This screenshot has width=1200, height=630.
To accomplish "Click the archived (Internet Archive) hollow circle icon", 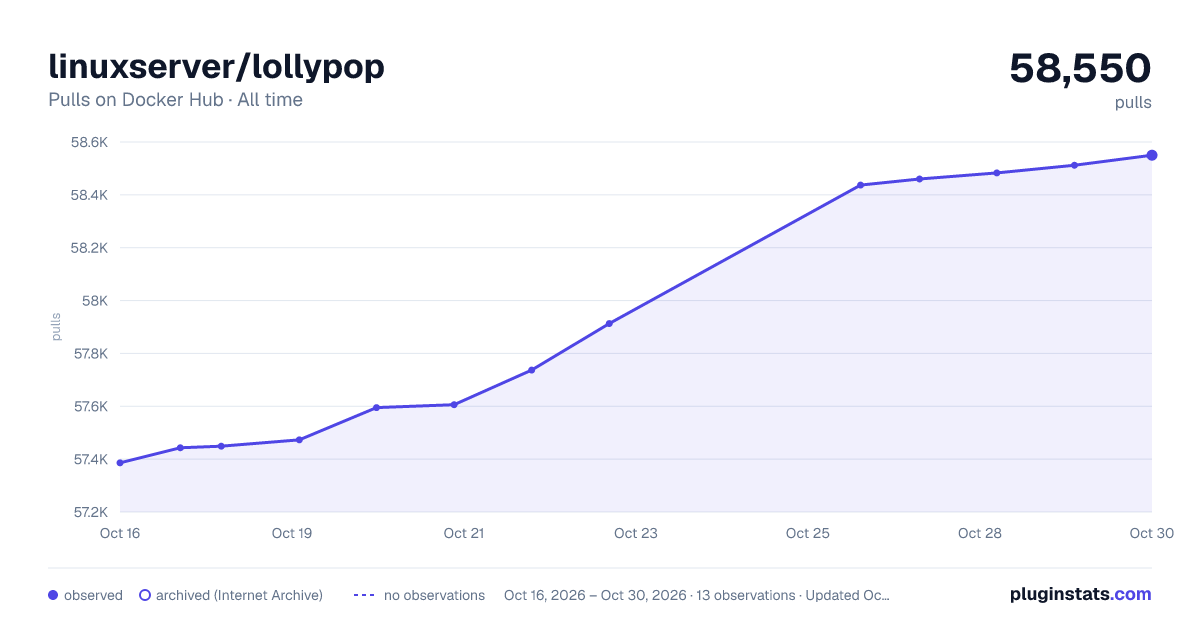I will pos(145,595).
